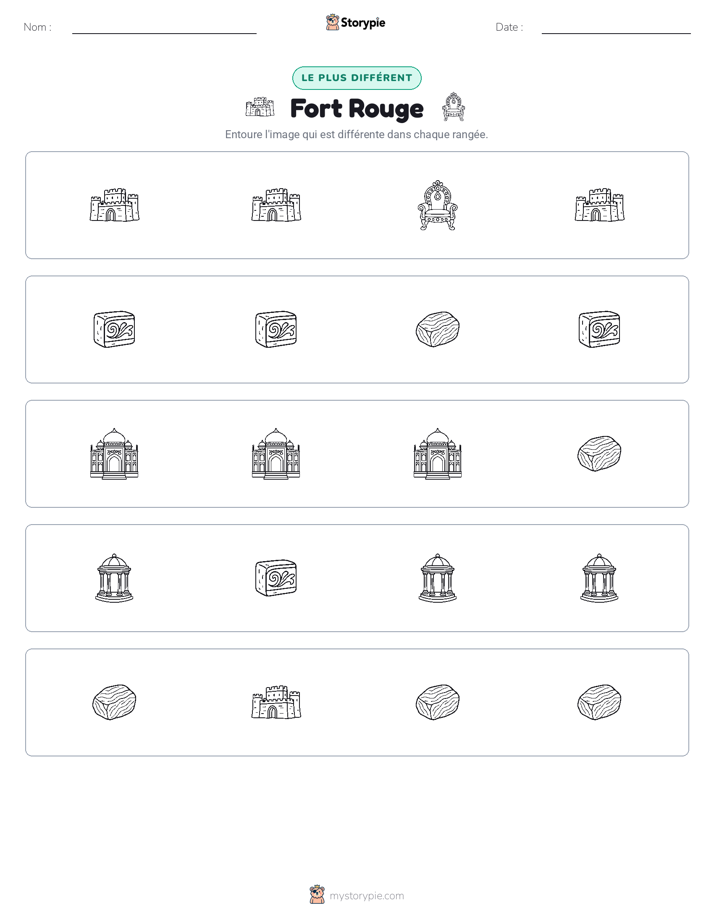The width and height of the screenshot is (714, 924).
Task: Click the Fort Rouge title
Action: click(x=357, y=108)
